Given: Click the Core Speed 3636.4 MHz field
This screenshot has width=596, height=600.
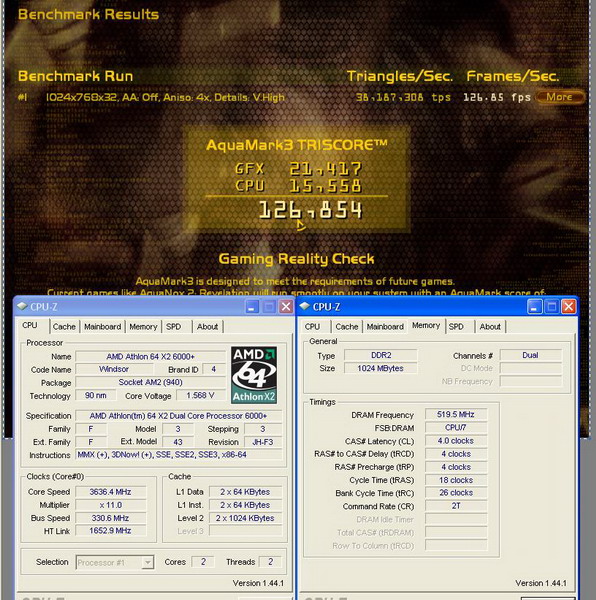Looking at the screenshot, I should tap(111, 492).
